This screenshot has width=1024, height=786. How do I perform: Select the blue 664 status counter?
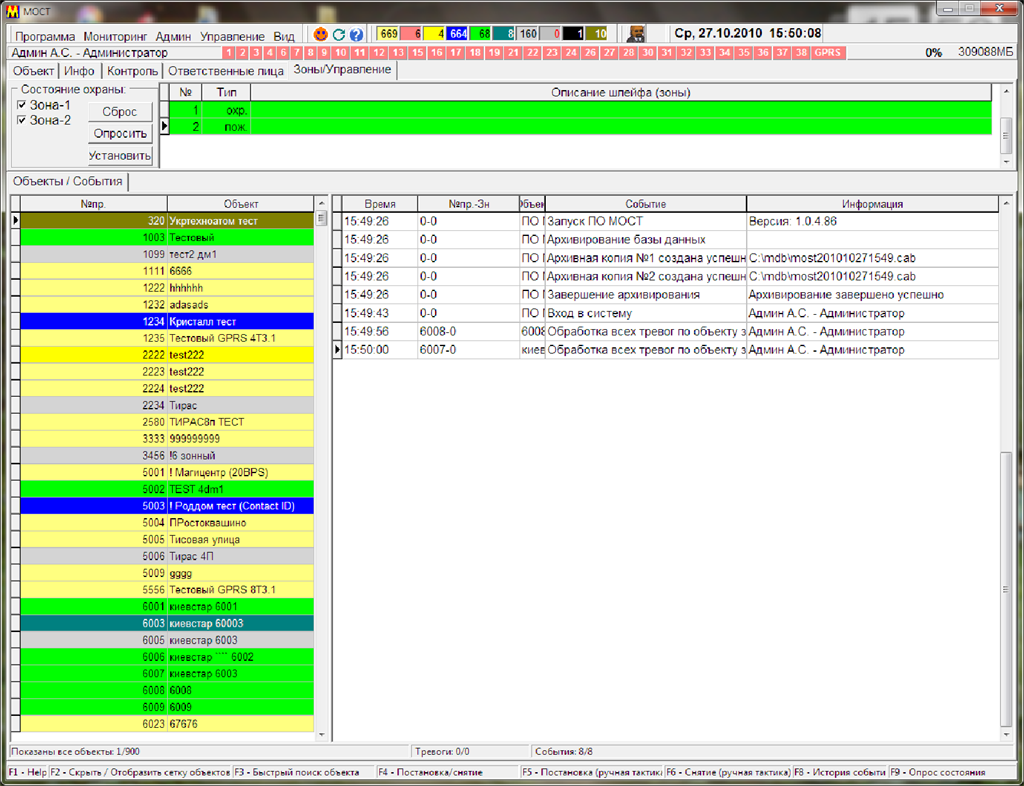(457, 34)
